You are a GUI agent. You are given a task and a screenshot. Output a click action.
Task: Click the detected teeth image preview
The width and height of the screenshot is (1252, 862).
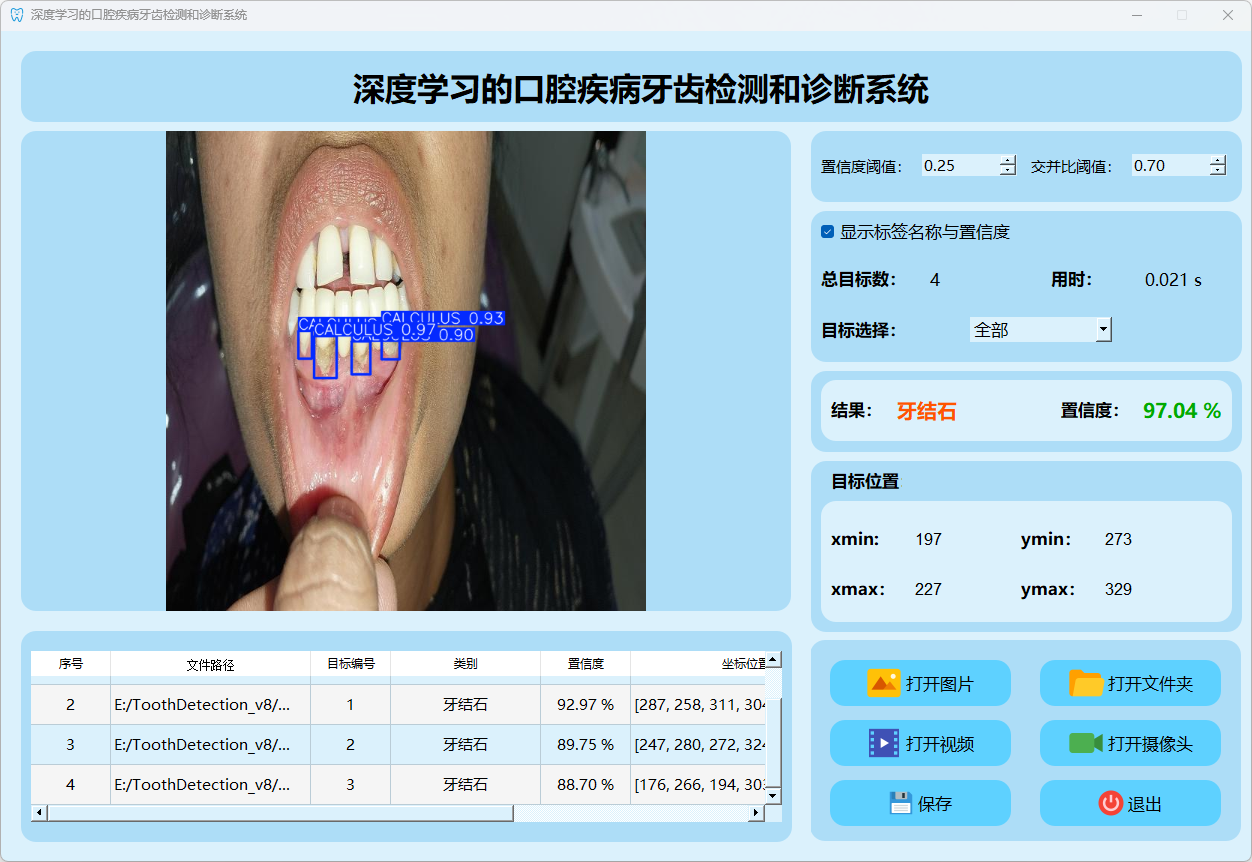click(405, 370)
